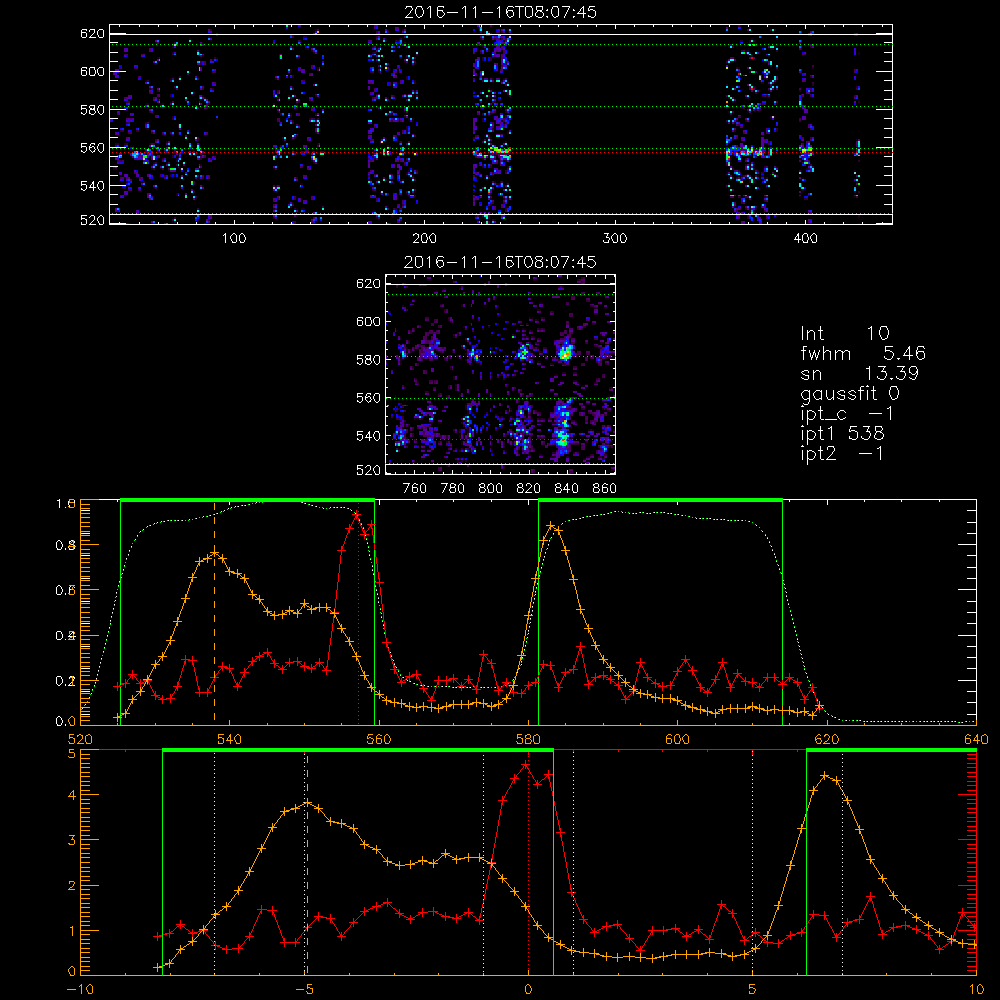Click the 640 x-axis label of the profile plot
The image size is (1000, 1000).
(x=976, y=739)
